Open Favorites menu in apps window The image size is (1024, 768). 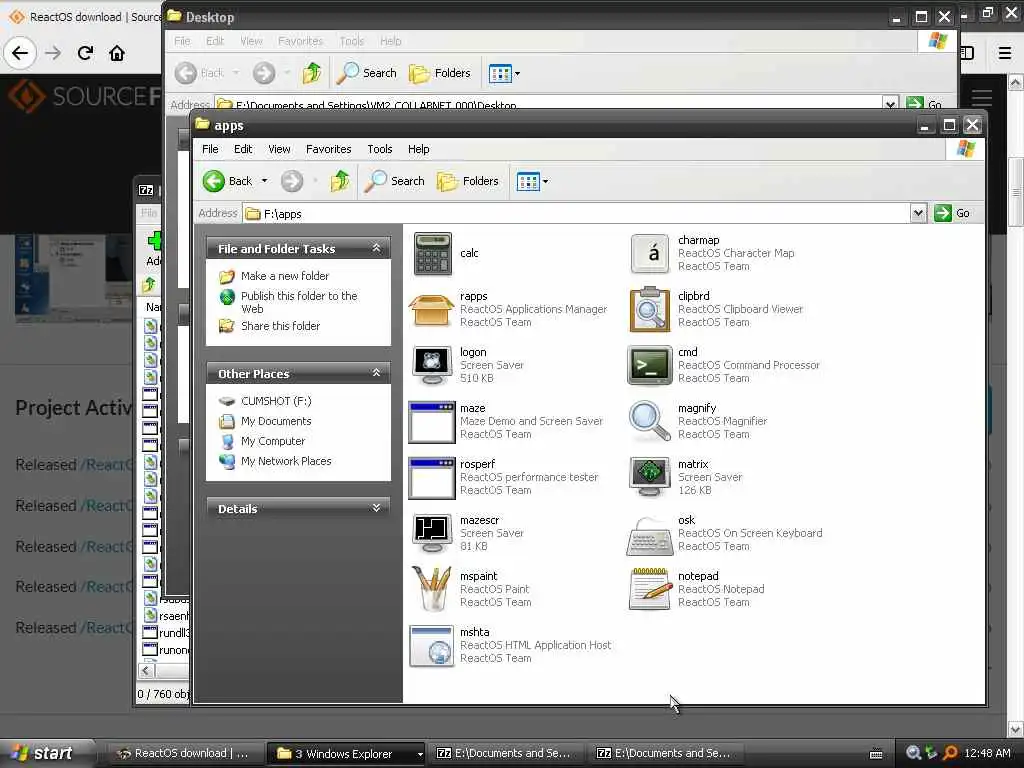pos(328,150)
